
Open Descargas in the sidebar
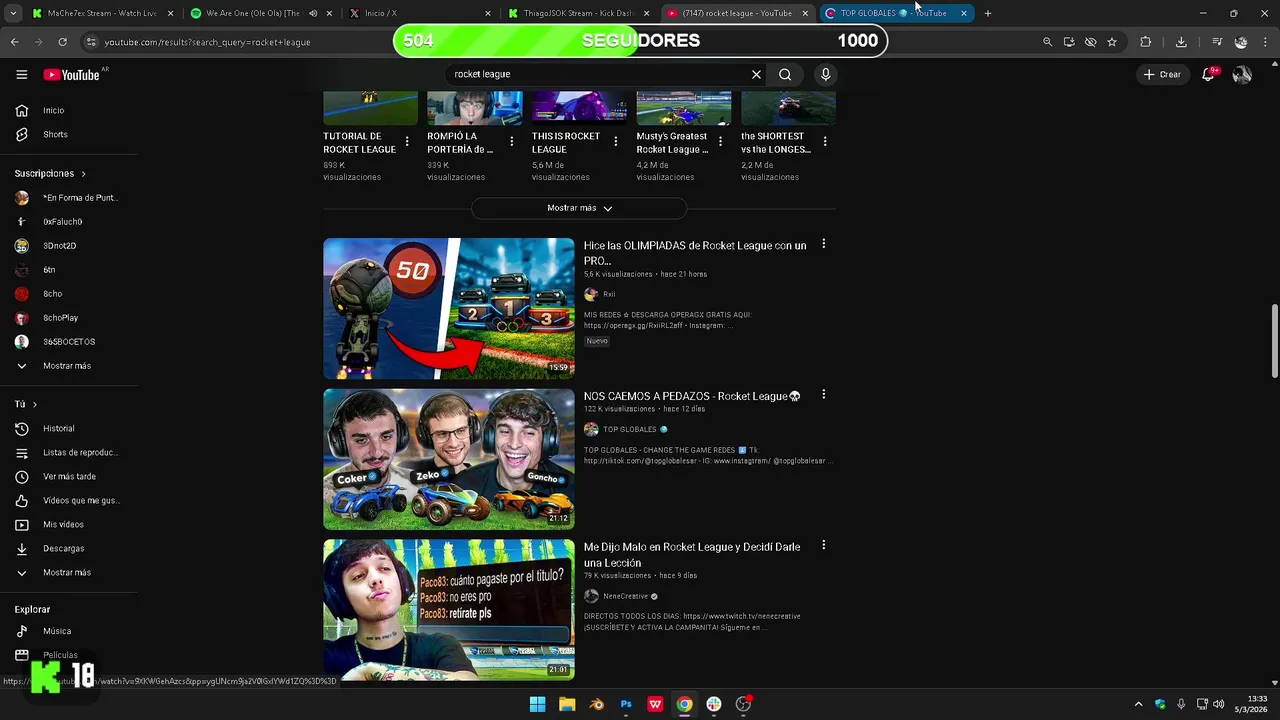[x=62, y=548]
